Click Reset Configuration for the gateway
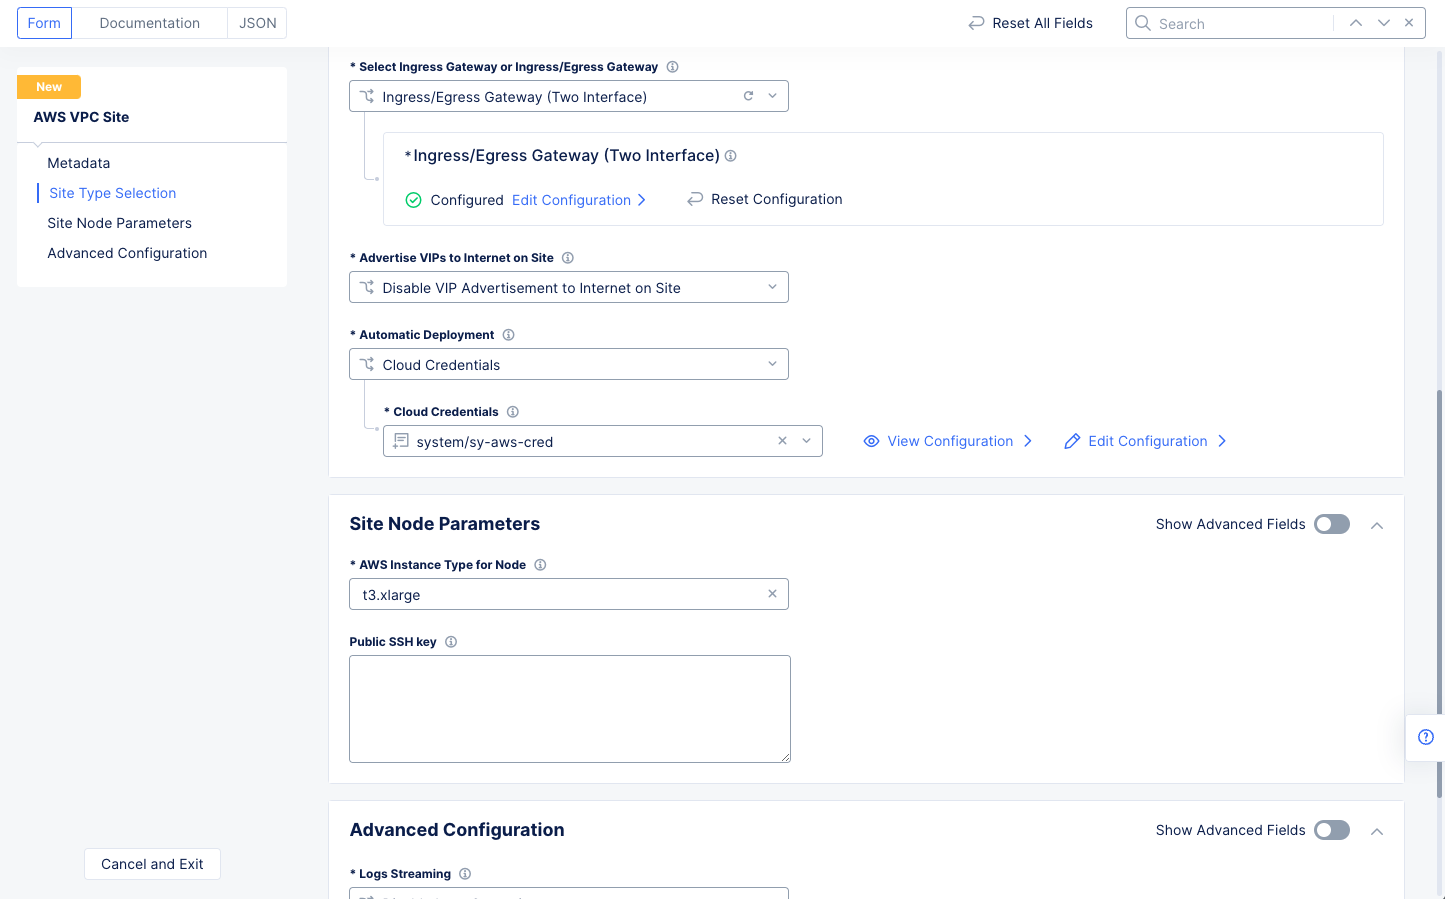The image size is (1445, 899). [x=765, y=198]
